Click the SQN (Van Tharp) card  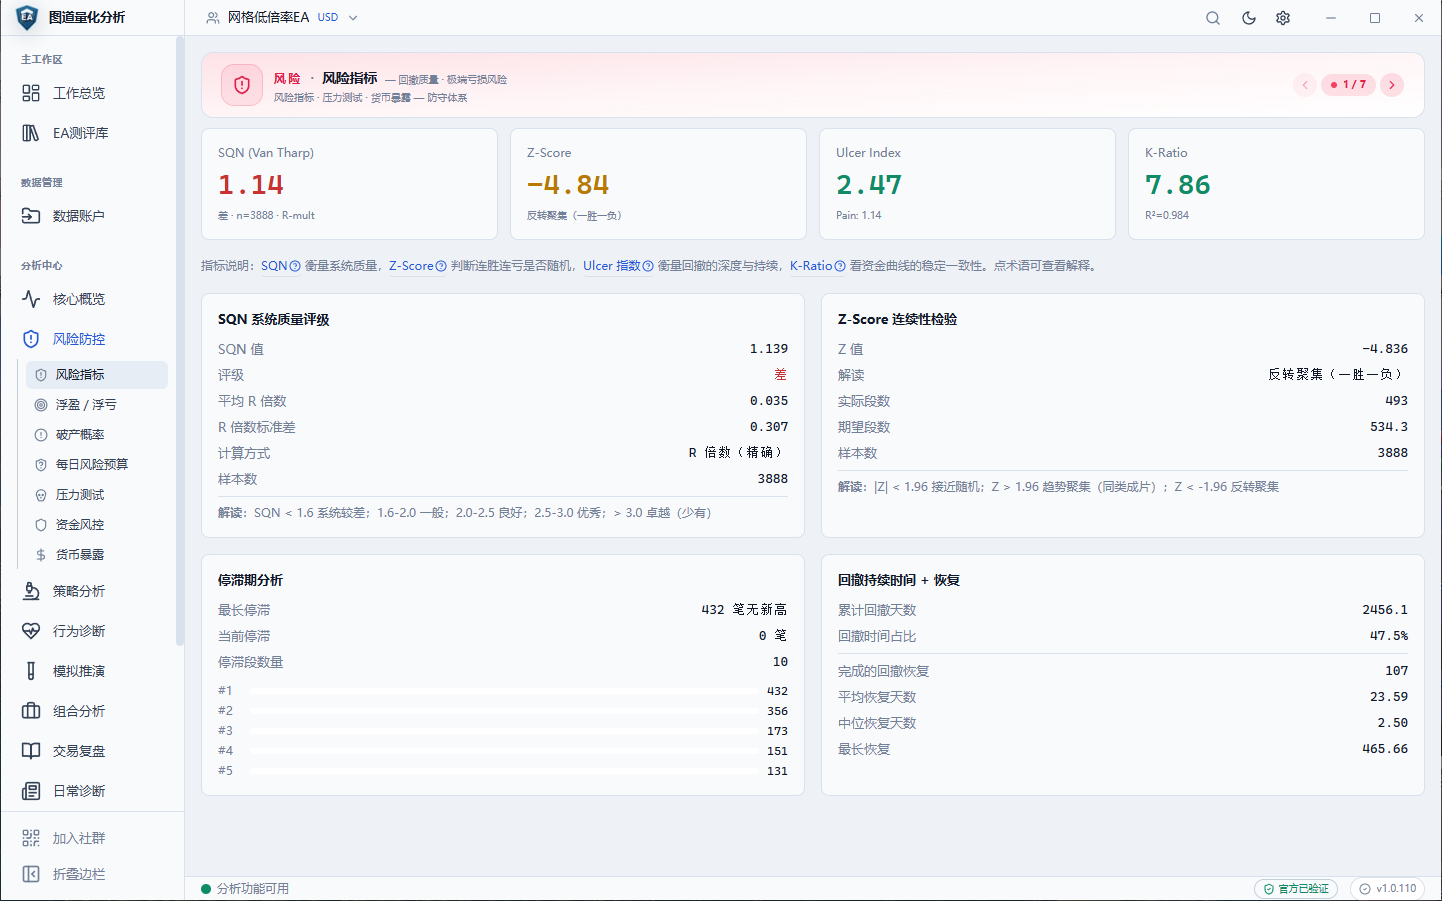[x=349, y=184]
